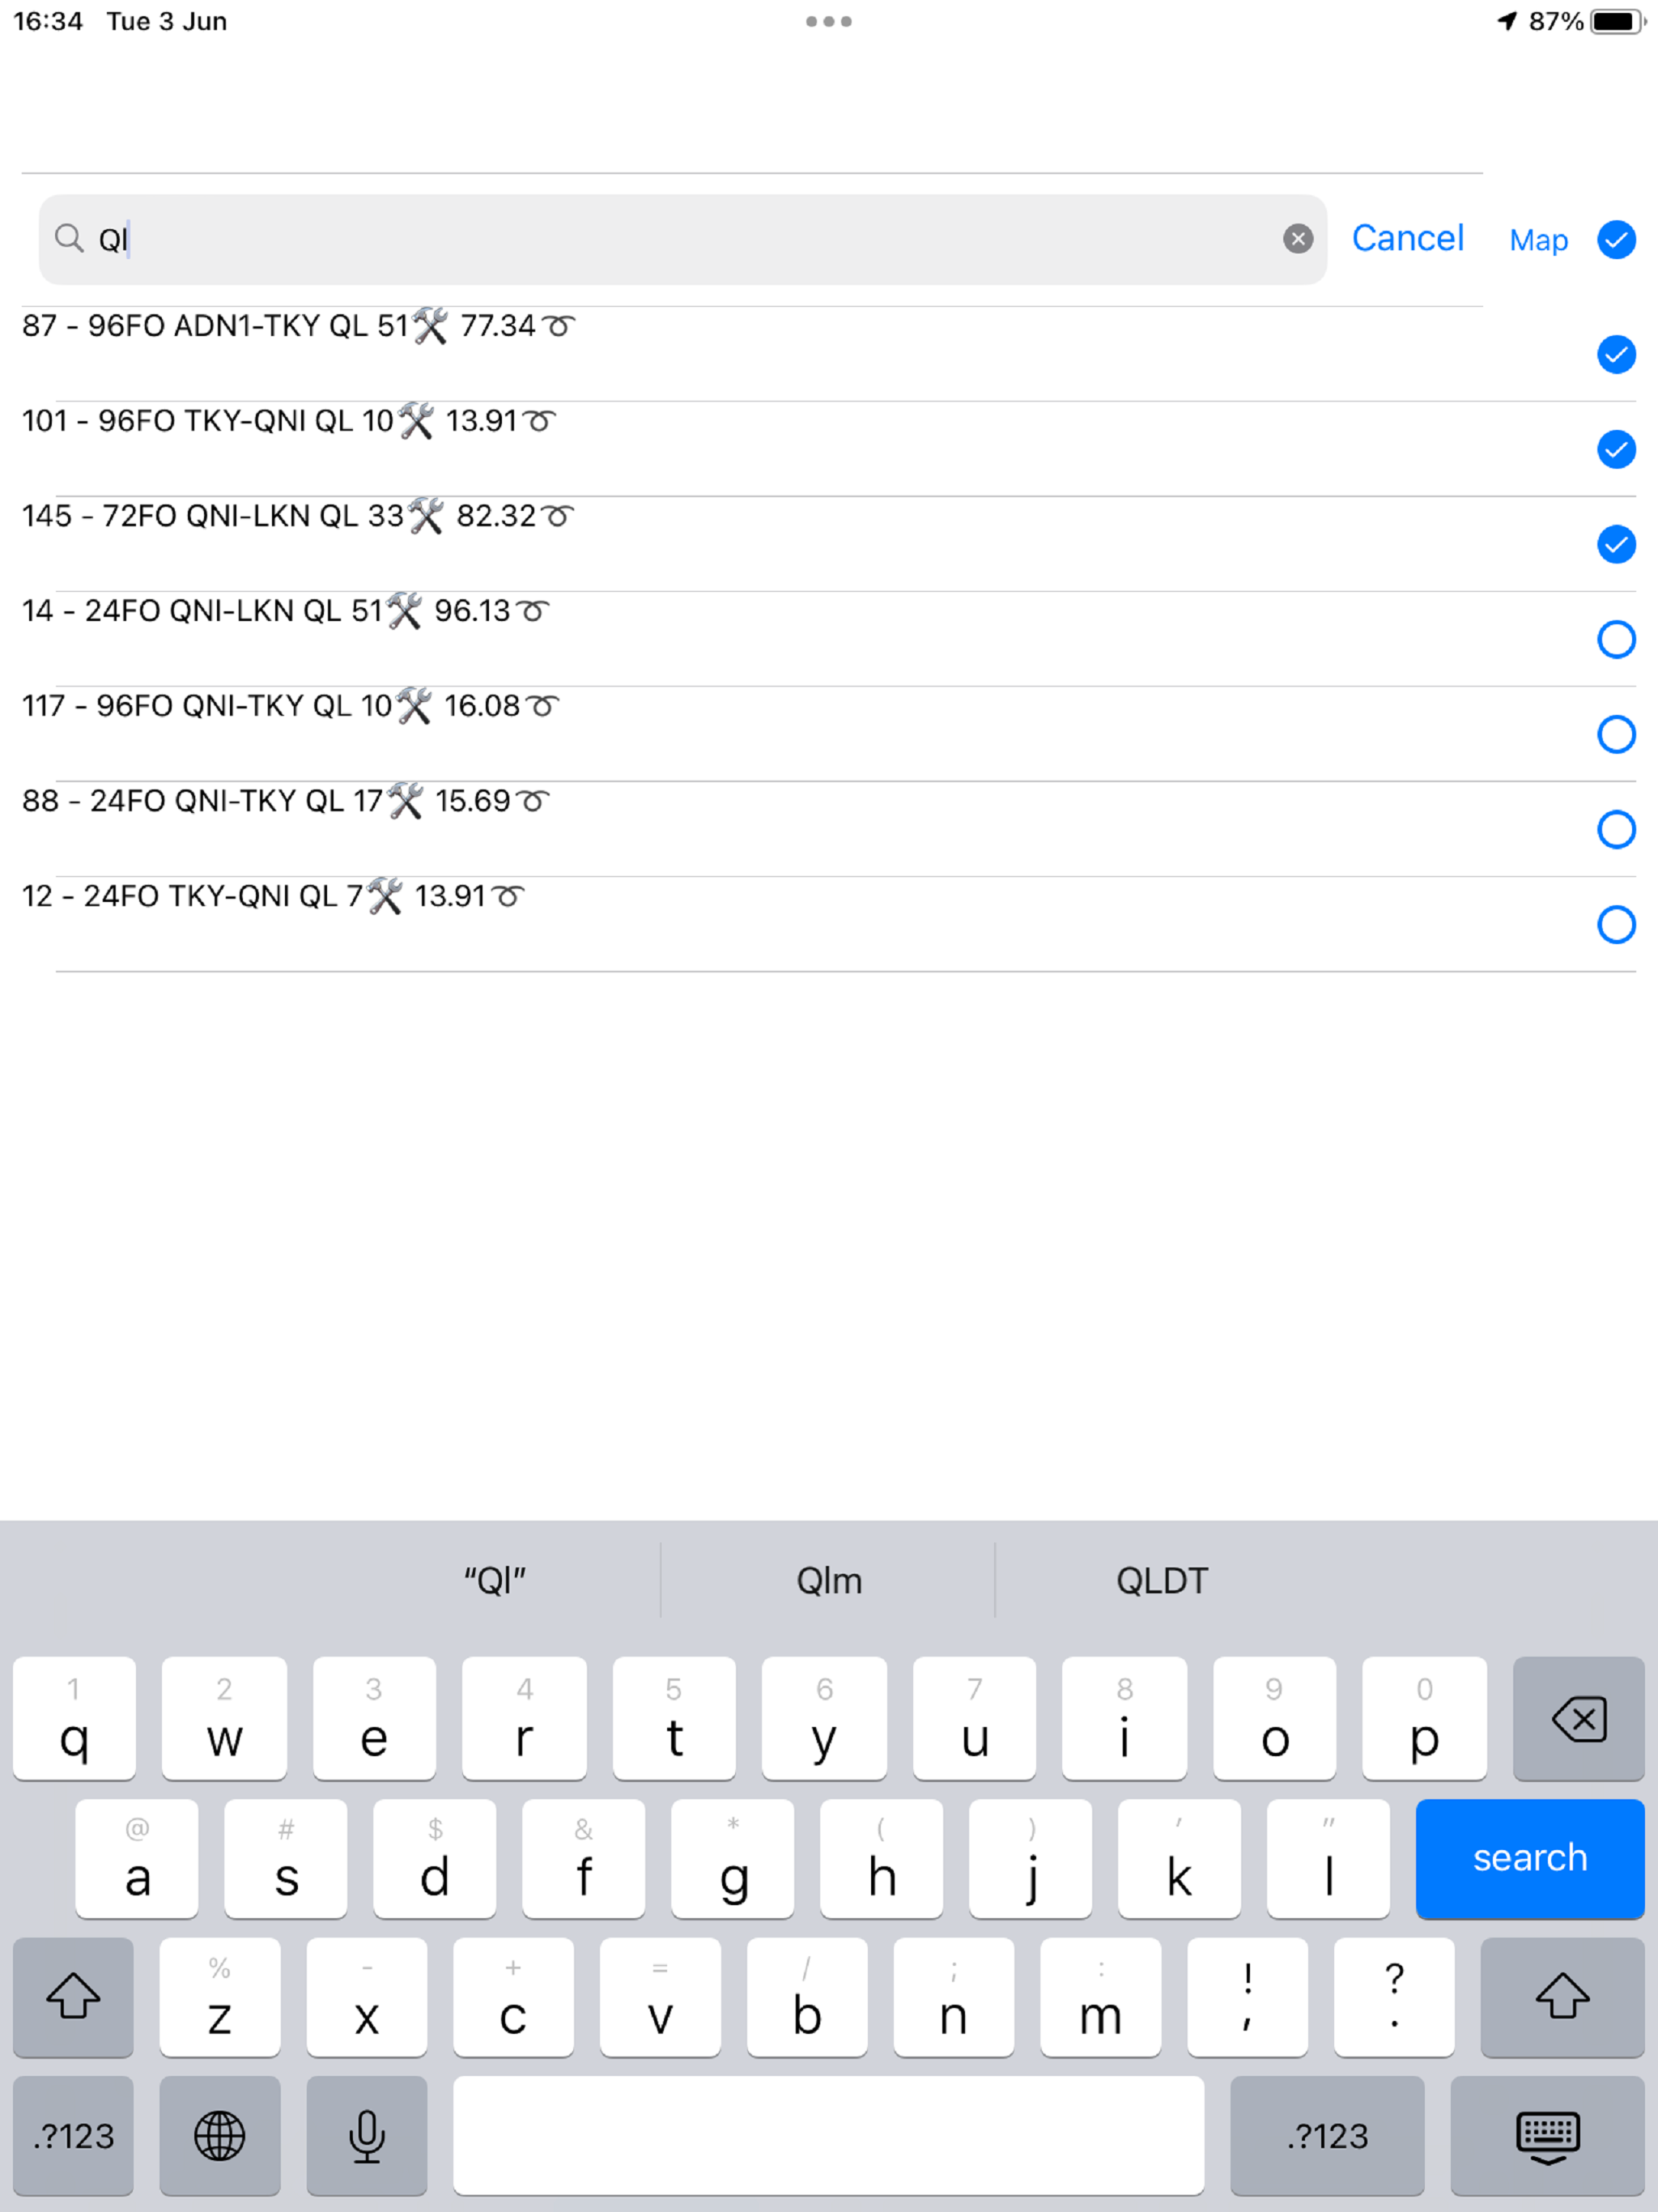Check the 14 - 24FO QNI-LKN row
Viewport: 1658px width, 2212px height.
coord(1616,639)
